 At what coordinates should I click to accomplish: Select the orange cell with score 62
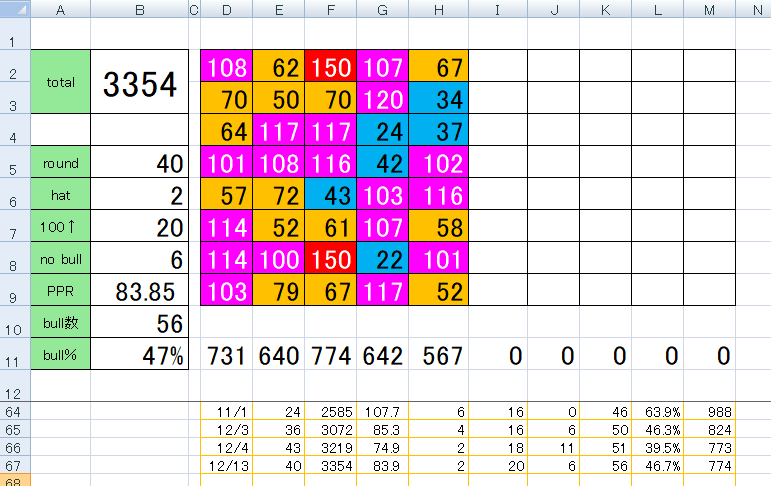tap(279, 66)
